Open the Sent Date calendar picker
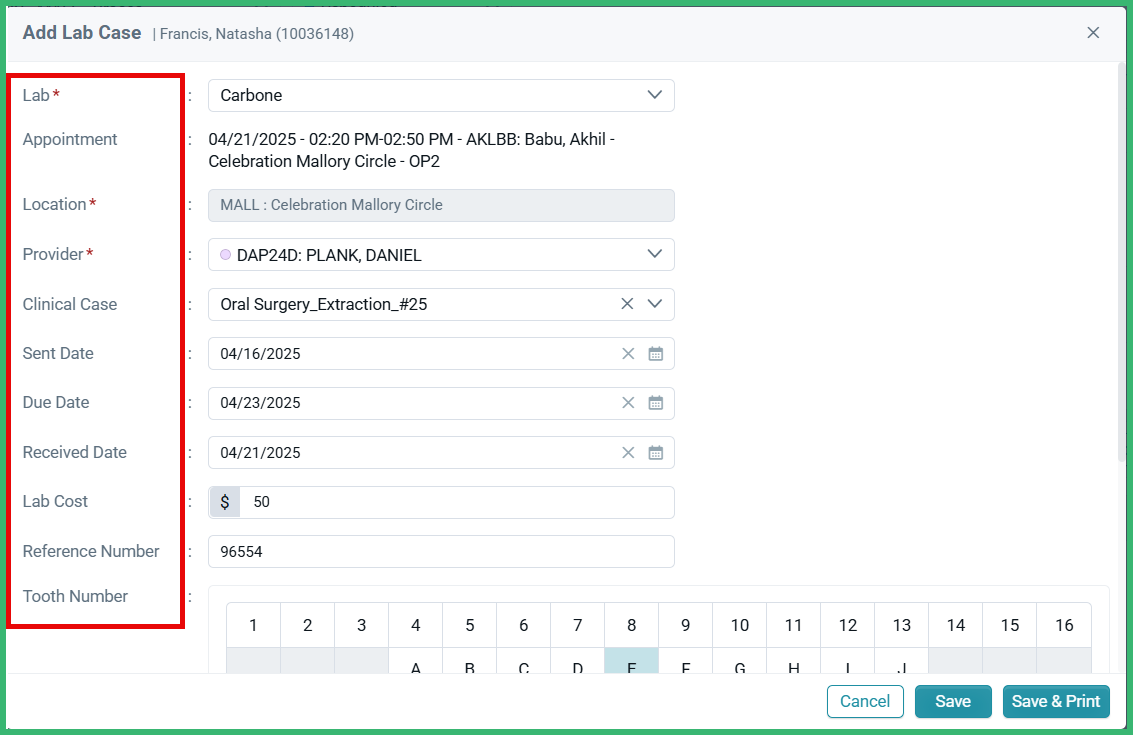This screenshot has width=1133, height=735. tap(655, 353)
